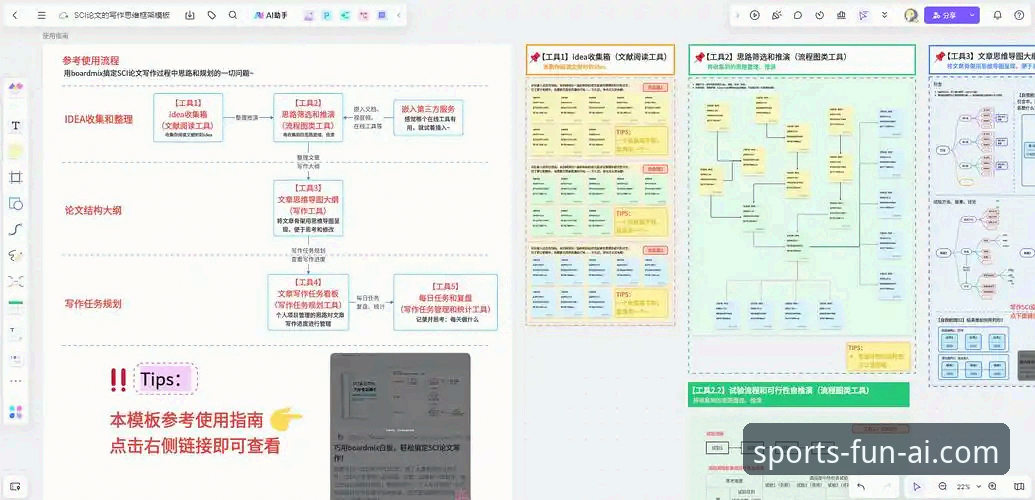Screen dimensions: 1035x500
Task: Start presentation with the play icon
Action: coord(754,15)
